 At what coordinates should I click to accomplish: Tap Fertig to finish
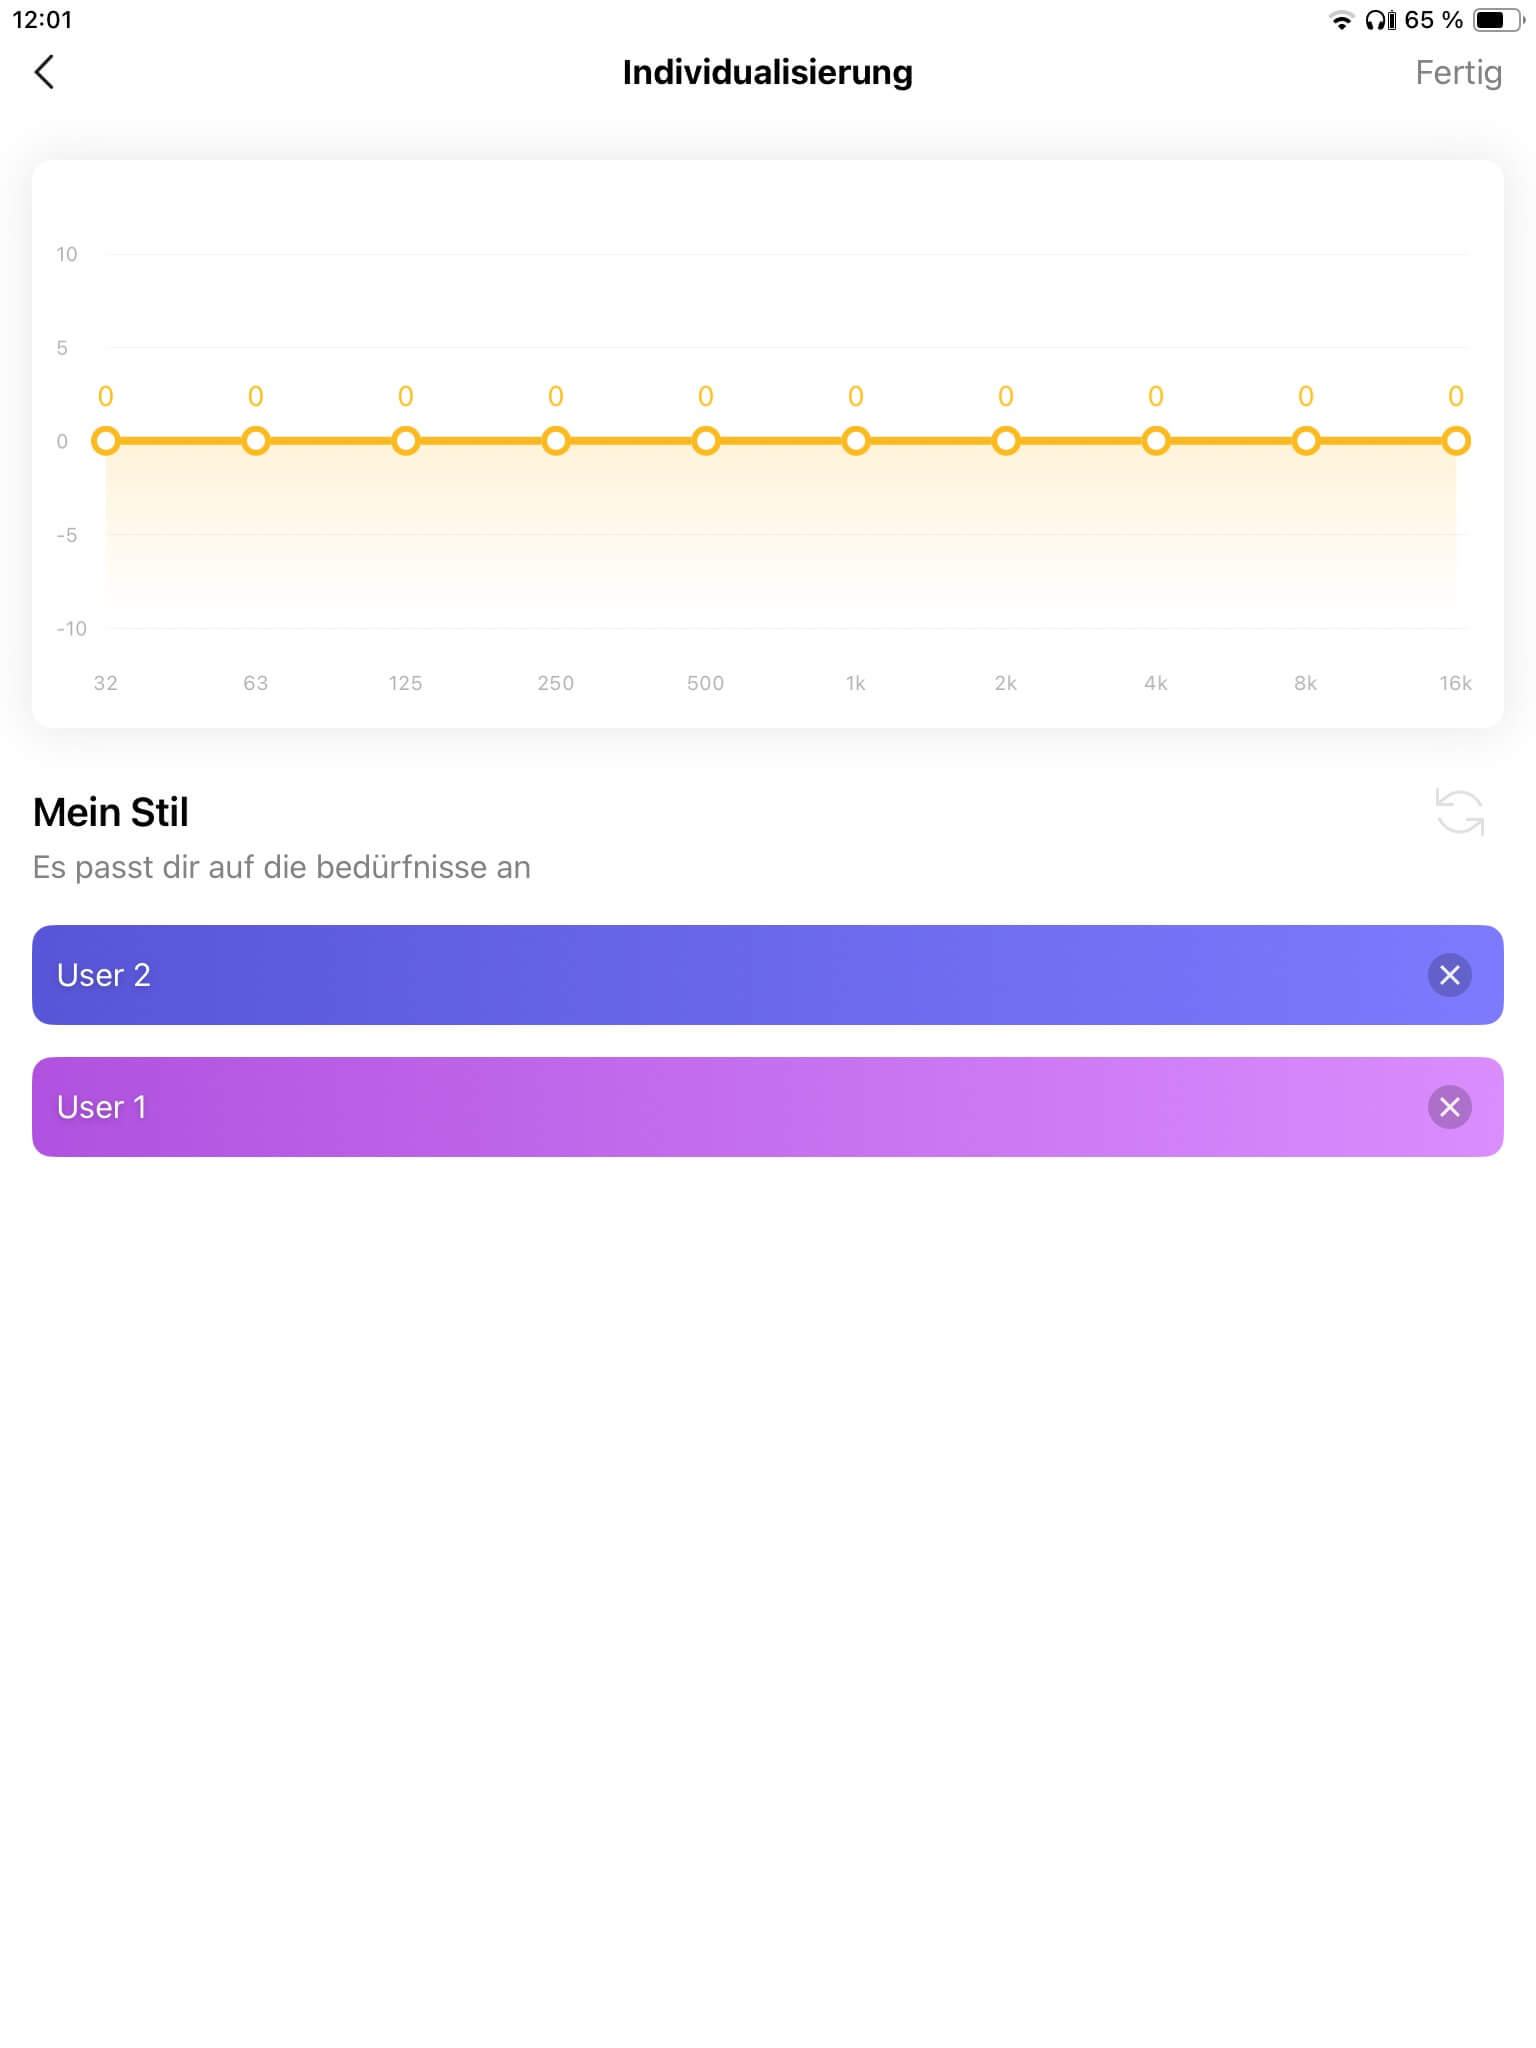pyautogui.click(x=1458, y=73)
